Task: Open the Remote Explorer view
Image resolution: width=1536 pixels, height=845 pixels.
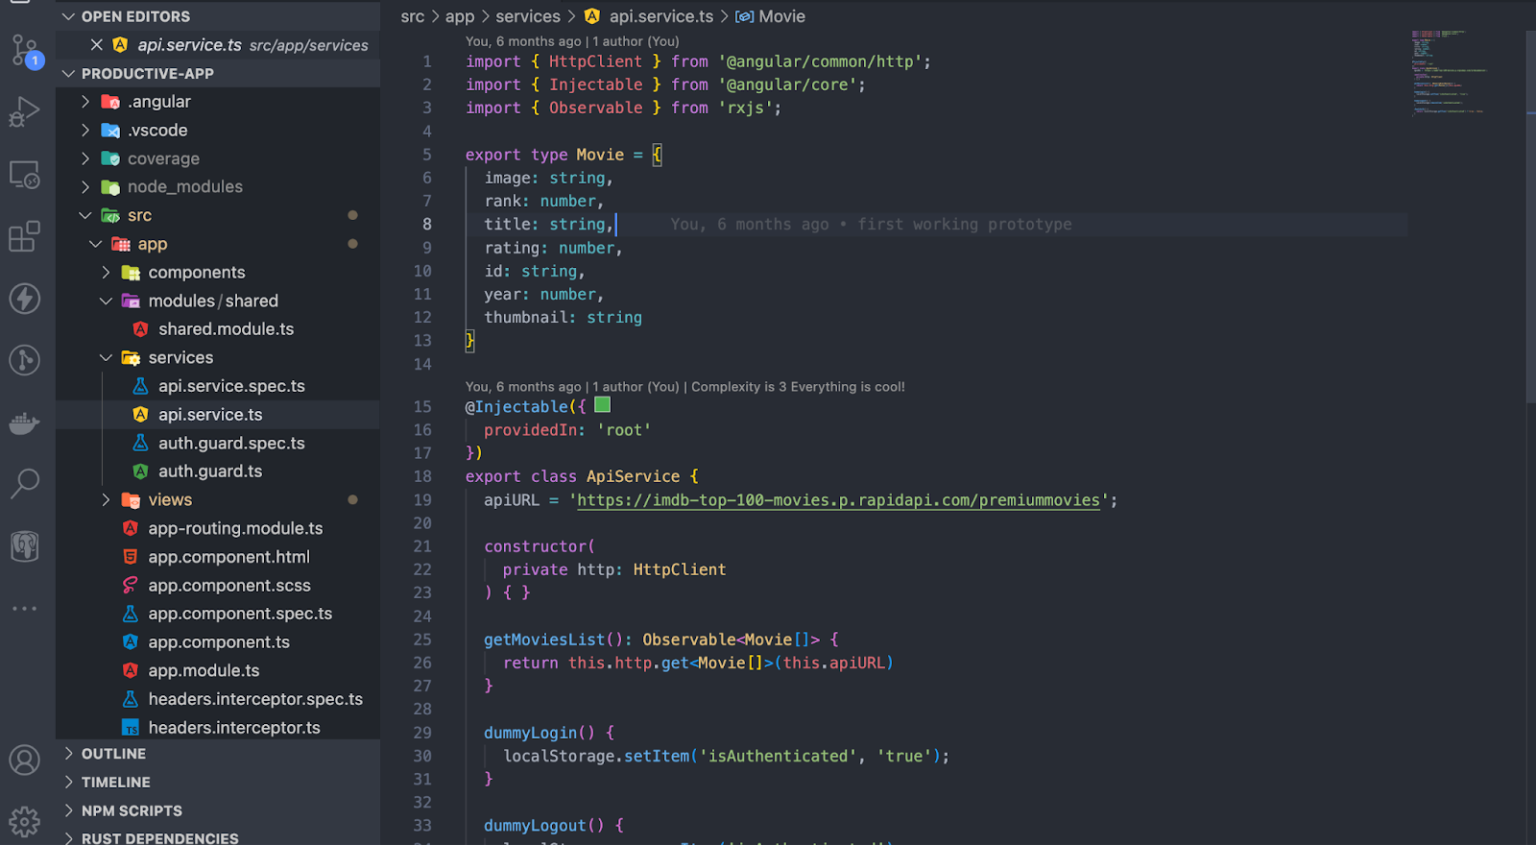Action: [x=24, y=174]
